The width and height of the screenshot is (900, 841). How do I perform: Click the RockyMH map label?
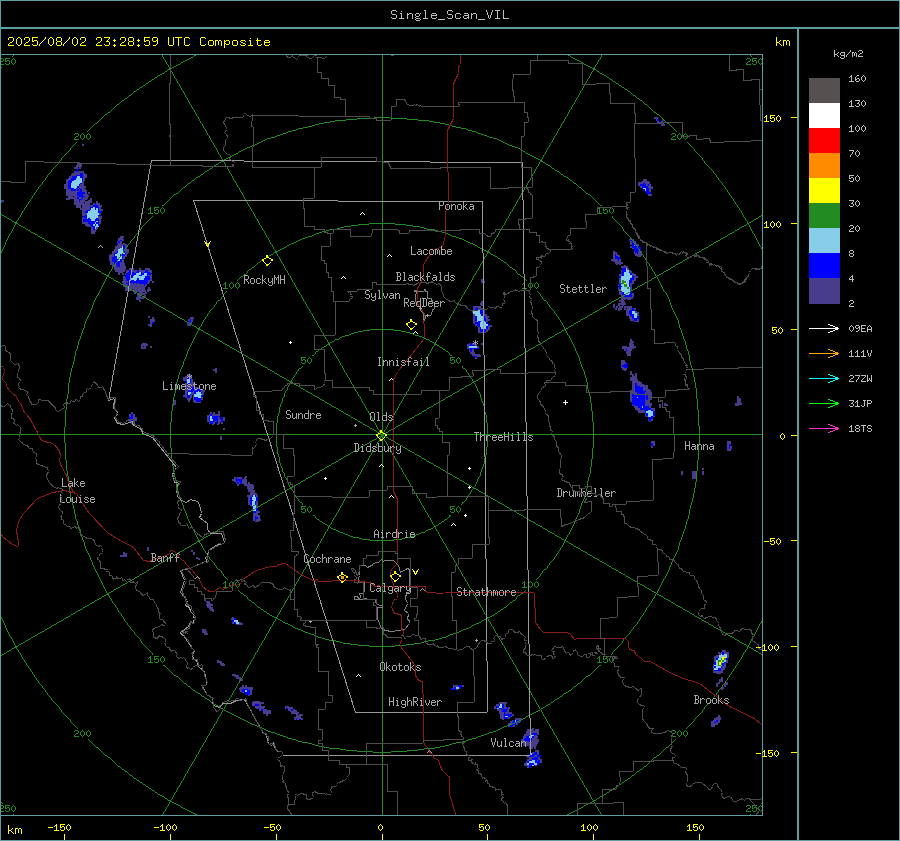[264, 280]
